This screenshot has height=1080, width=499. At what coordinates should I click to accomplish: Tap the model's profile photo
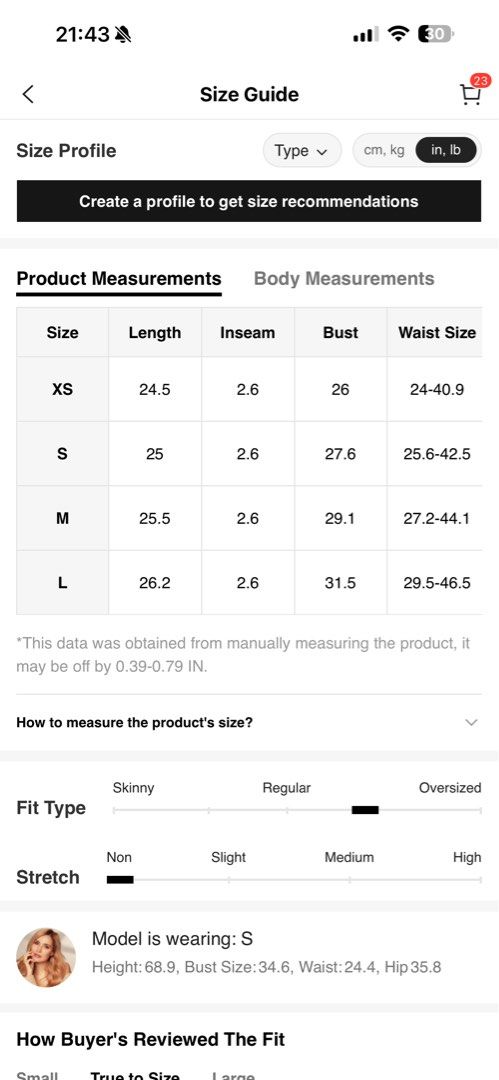tap(46, 957)
